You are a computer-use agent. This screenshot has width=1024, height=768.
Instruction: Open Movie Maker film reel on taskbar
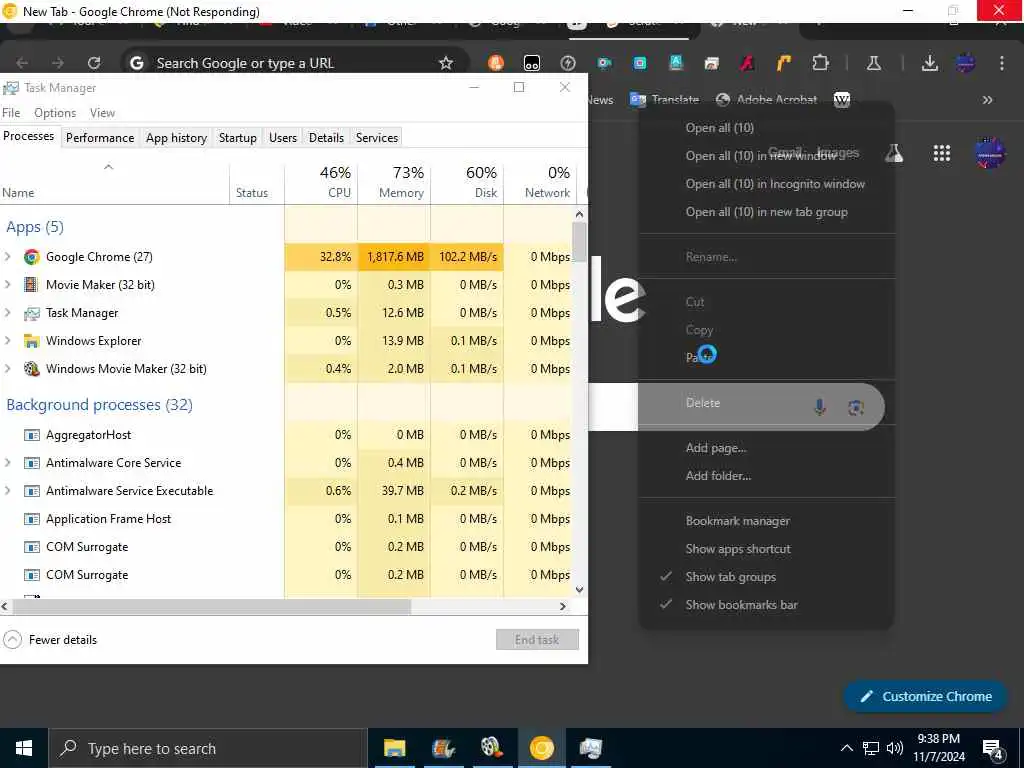coord(491,748)
